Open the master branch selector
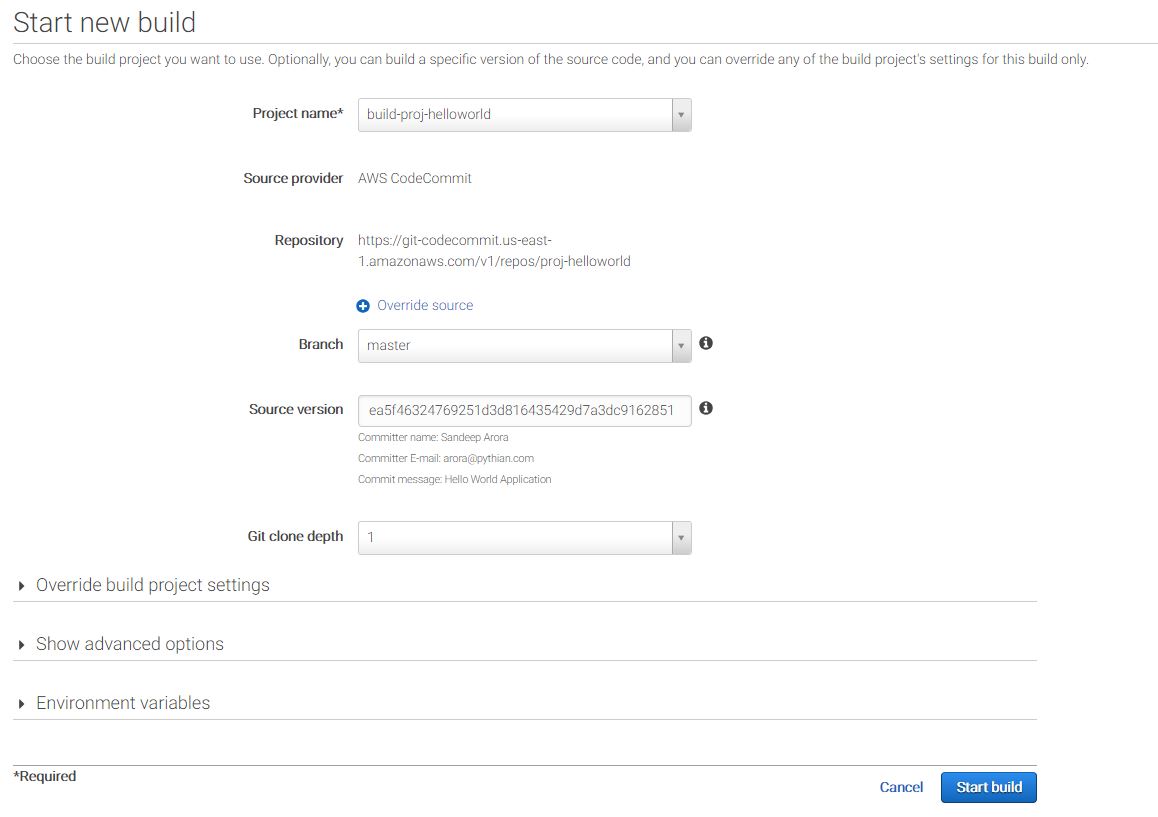Screen dimensions: 1158x817 point(514,346)
